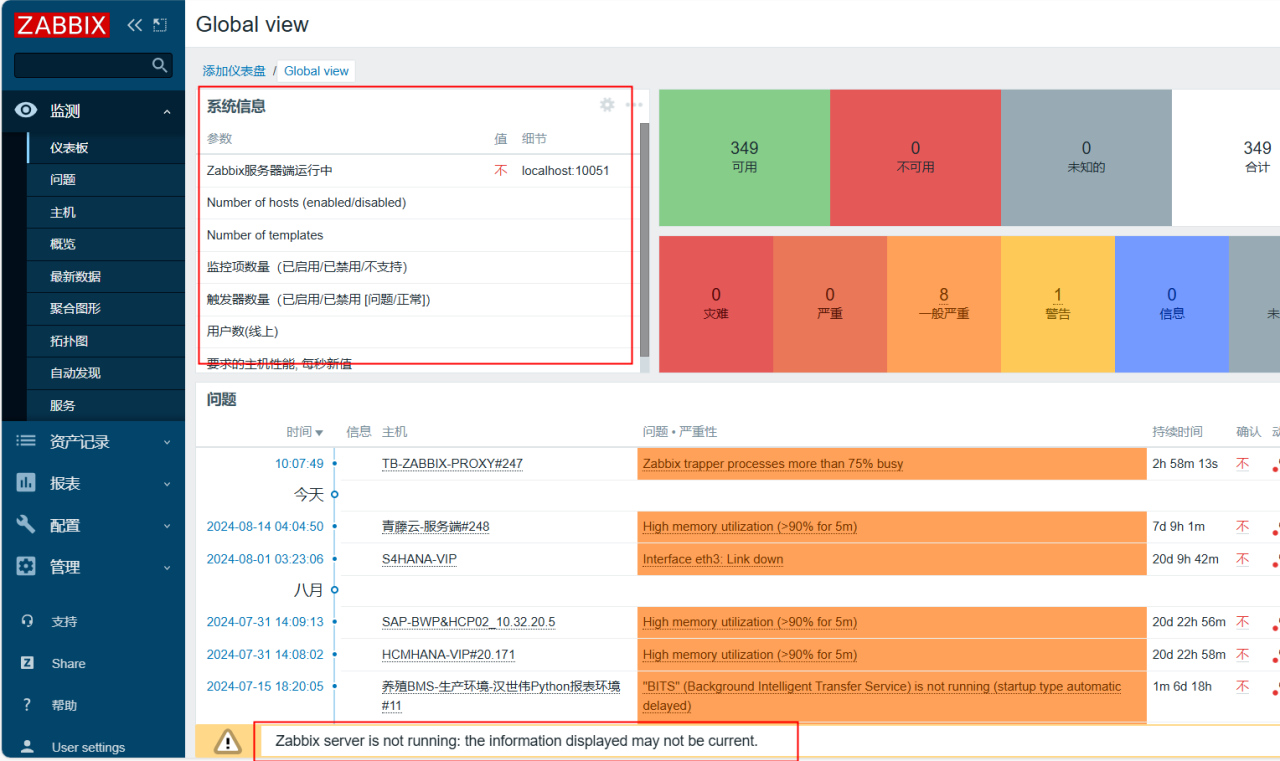
Task: Click the 资产记录 list icon
Action: 26,441
